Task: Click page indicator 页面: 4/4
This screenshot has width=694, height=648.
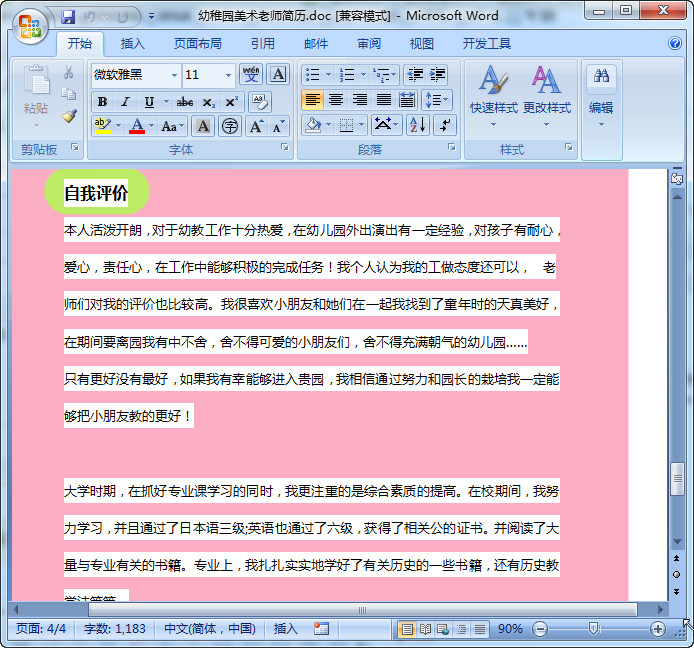Action: point(41,629)
